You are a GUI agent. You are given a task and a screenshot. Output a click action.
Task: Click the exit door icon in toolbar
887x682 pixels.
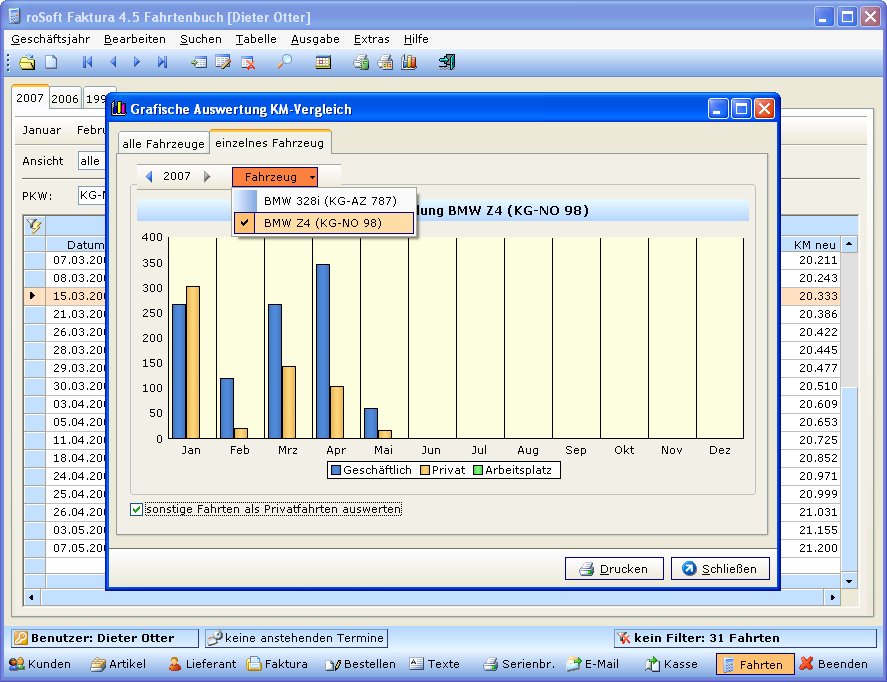click(448, 62)
